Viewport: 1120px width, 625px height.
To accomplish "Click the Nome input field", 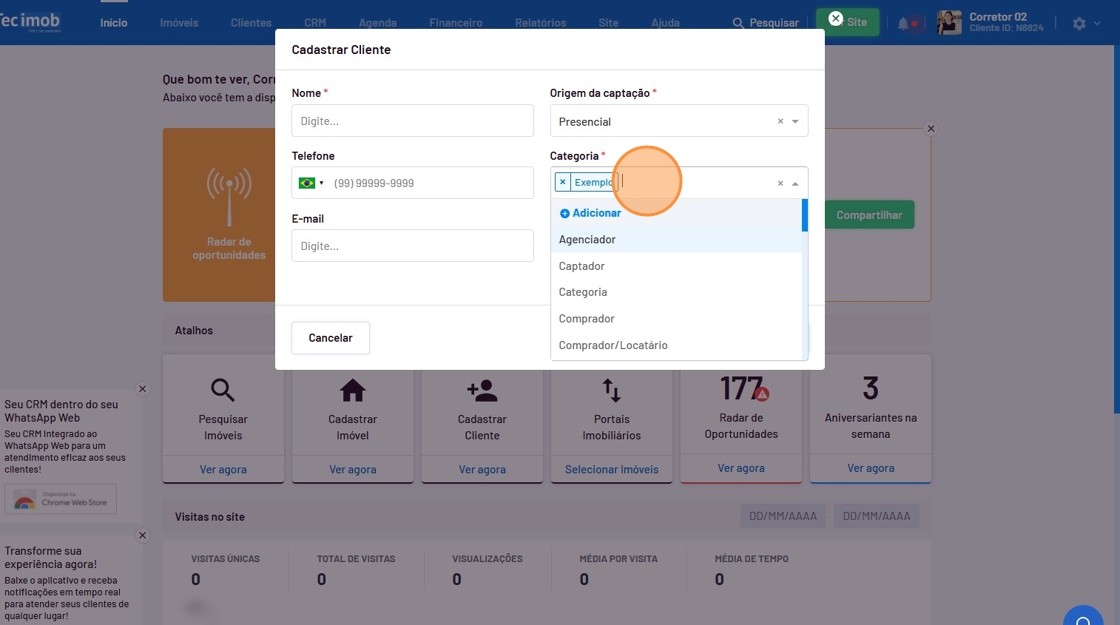I will tap(412, 121).
